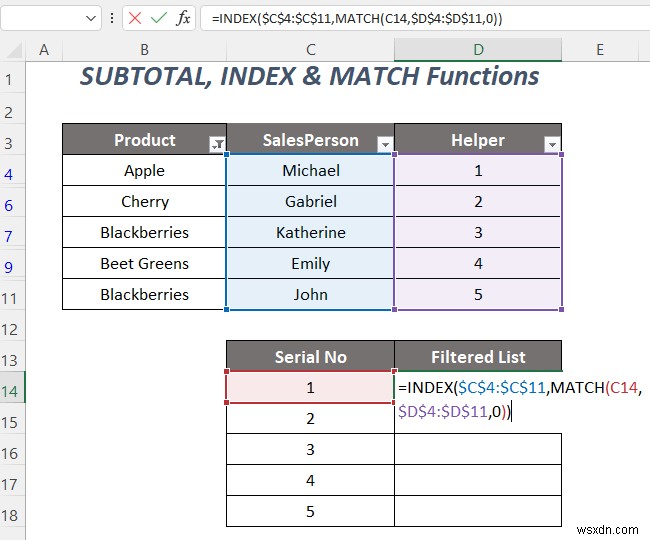The height and width of the screenshot is (540, 650).
Task: Open the SalesPerson filter dropdown
Action: pyautogui.click(x=385, y=144)
